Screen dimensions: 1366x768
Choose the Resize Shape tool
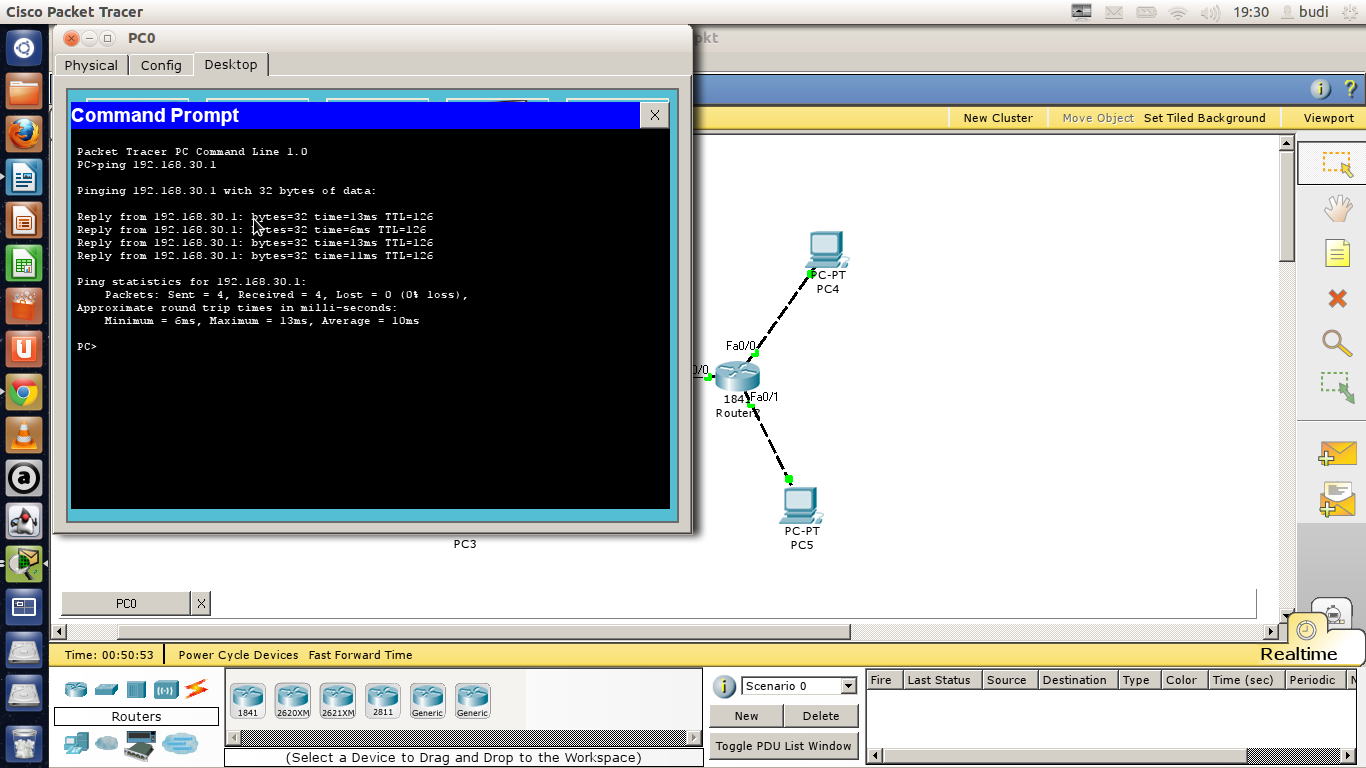pyautogui.click(x=1337, y=388)
